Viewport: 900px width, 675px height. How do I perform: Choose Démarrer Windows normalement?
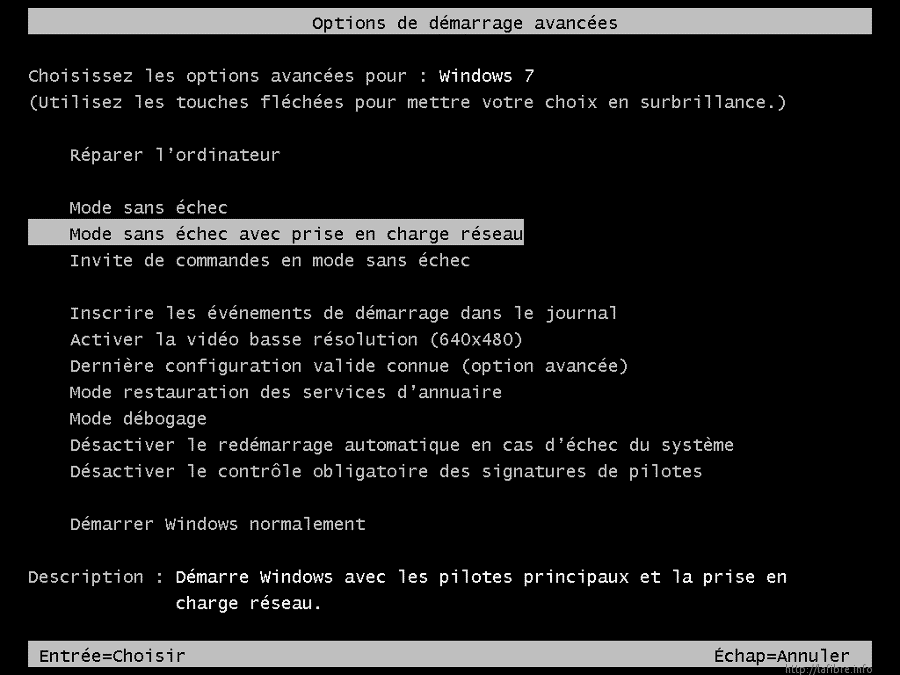[218, 524]
